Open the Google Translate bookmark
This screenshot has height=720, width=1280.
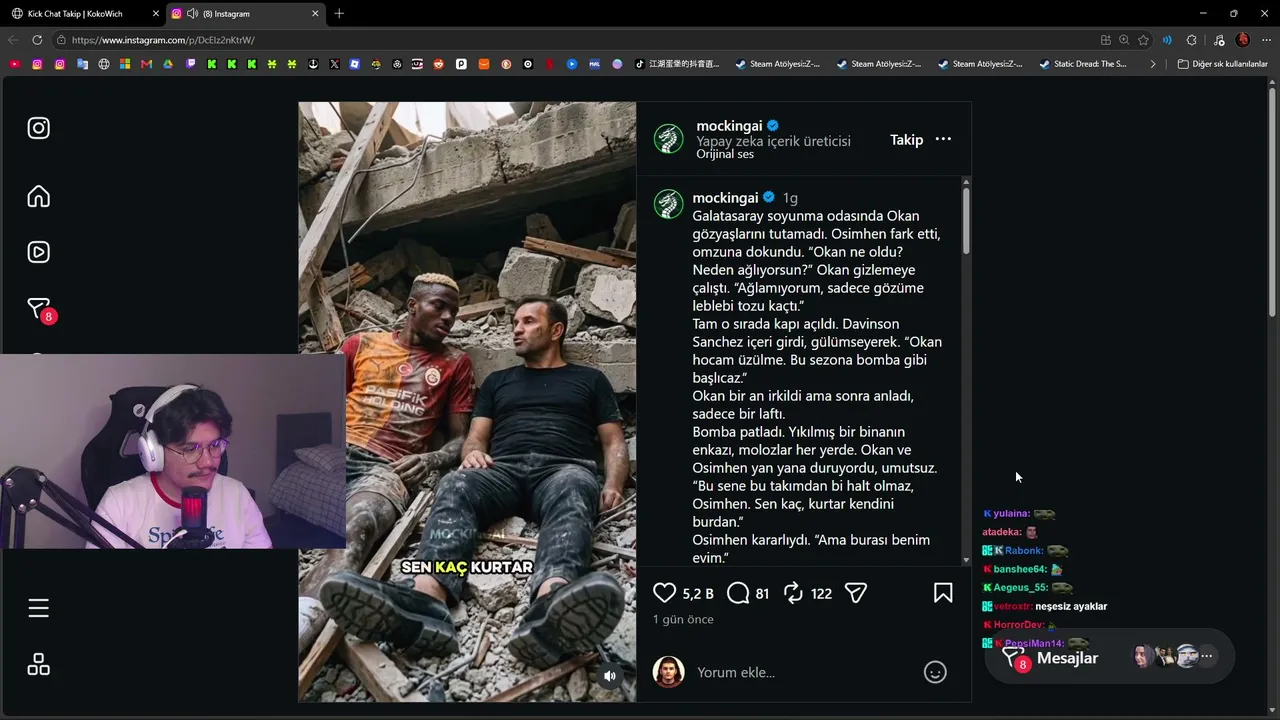tap(82, 64)
